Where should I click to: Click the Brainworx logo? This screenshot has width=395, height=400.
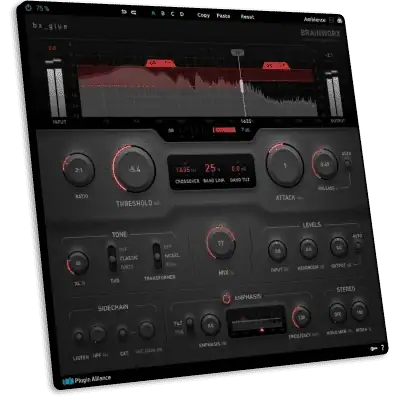(320, 33)
